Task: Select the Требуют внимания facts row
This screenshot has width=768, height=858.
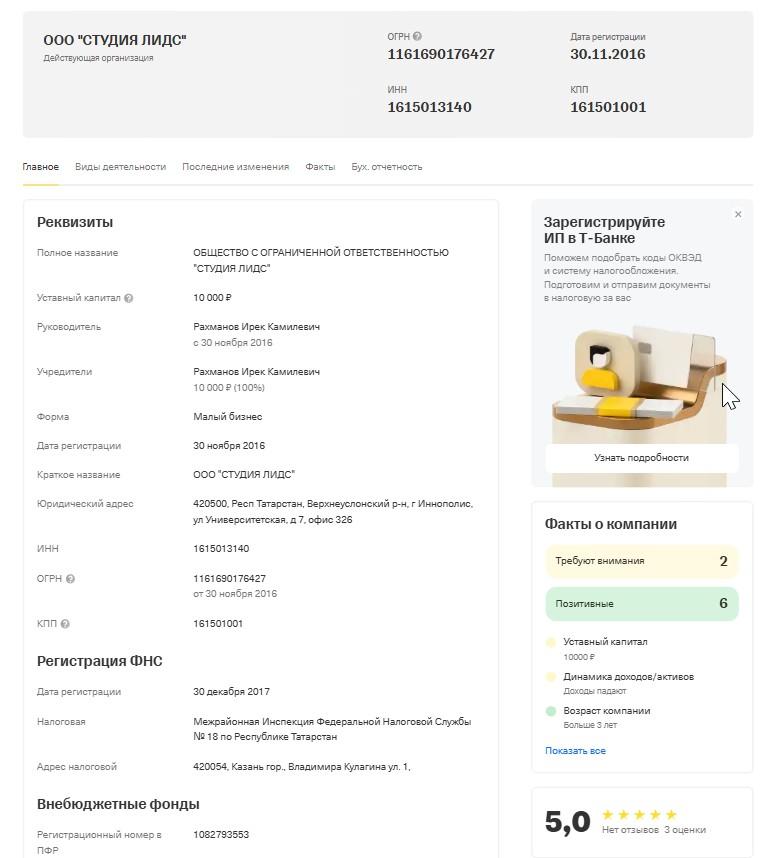Action: 641,561
